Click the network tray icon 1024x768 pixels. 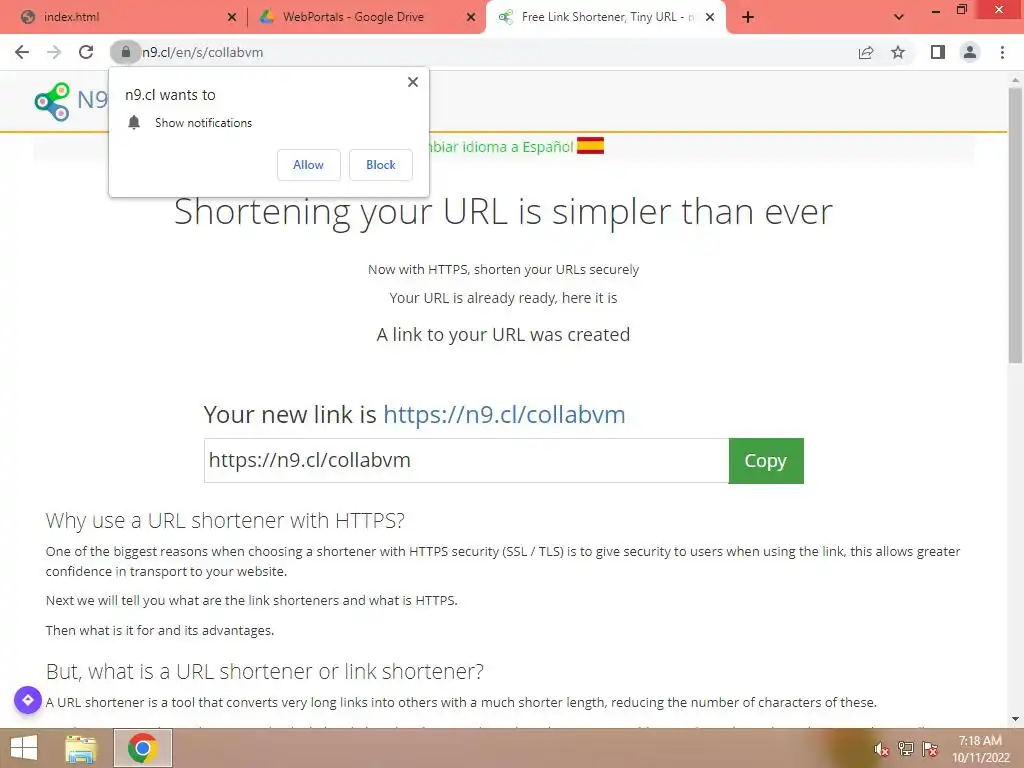pos(906,749)
